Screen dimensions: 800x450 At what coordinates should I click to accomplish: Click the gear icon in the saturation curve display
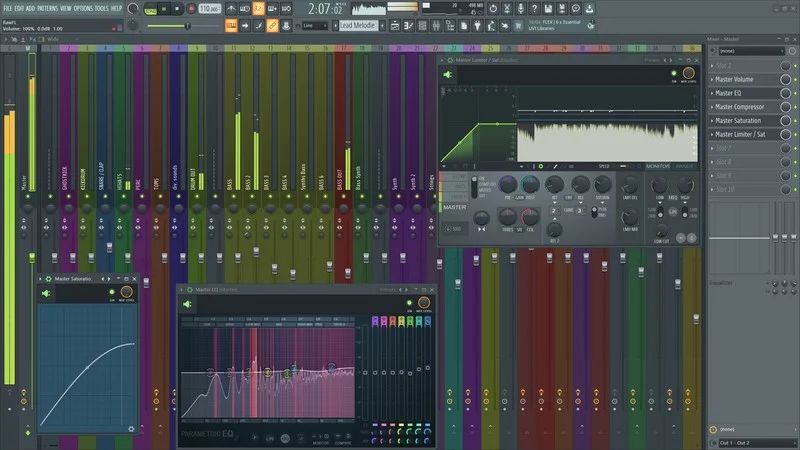(x=131, y=429)
